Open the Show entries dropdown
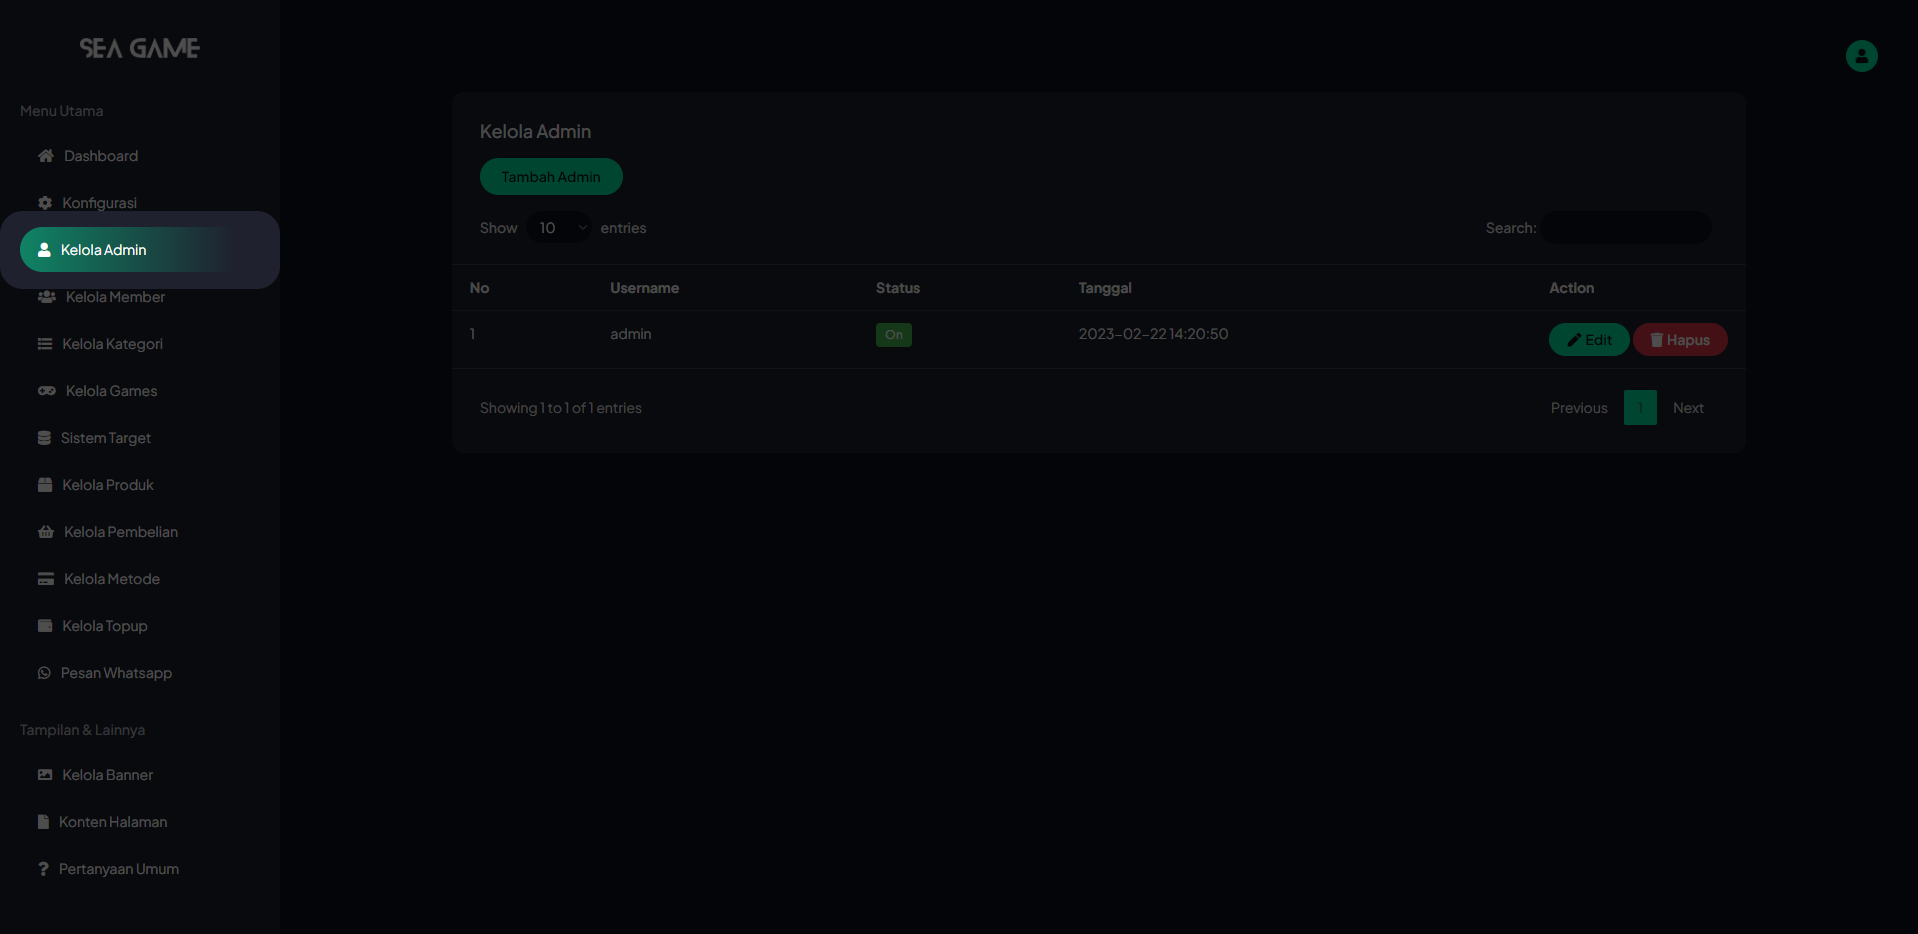The height and width of the screenshot is (934, 1918). (x=559, y=228)
